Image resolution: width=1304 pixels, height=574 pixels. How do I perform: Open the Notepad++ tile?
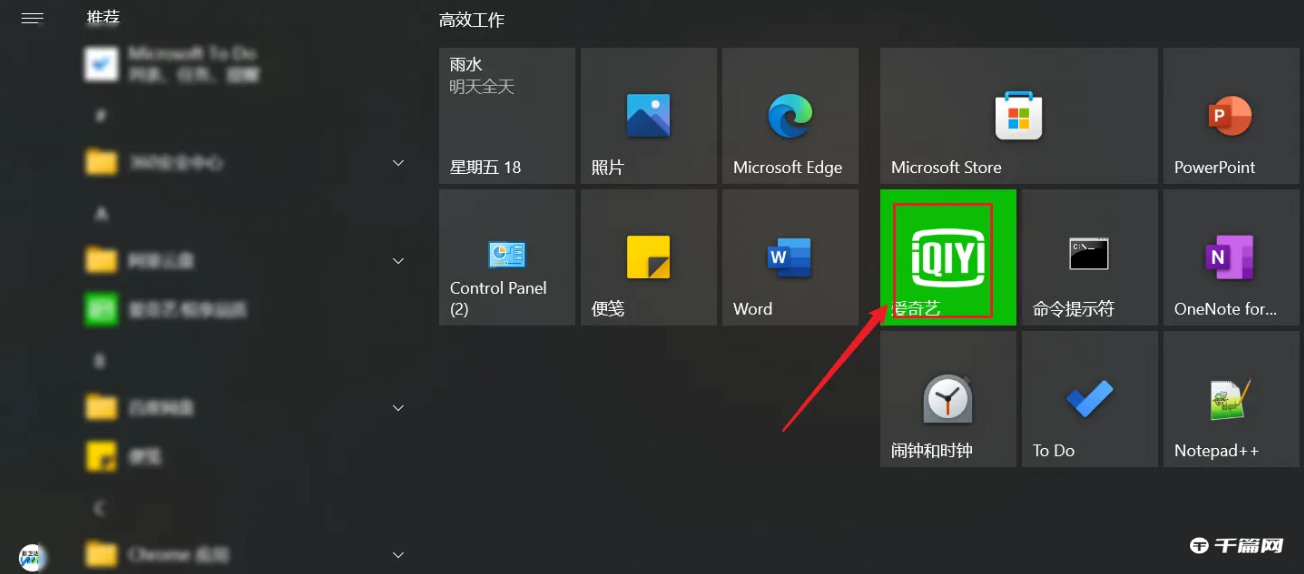pos(1230,400)
